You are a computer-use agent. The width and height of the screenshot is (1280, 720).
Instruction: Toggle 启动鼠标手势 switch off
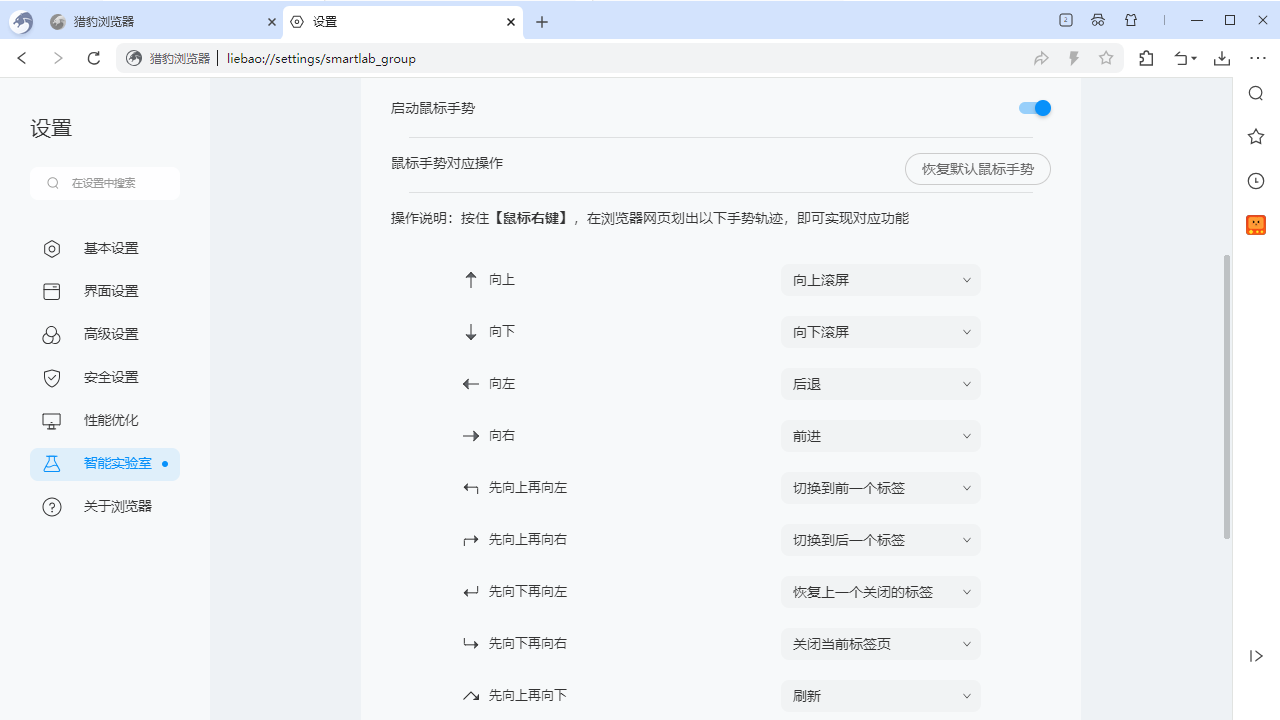pos(1034,108)
